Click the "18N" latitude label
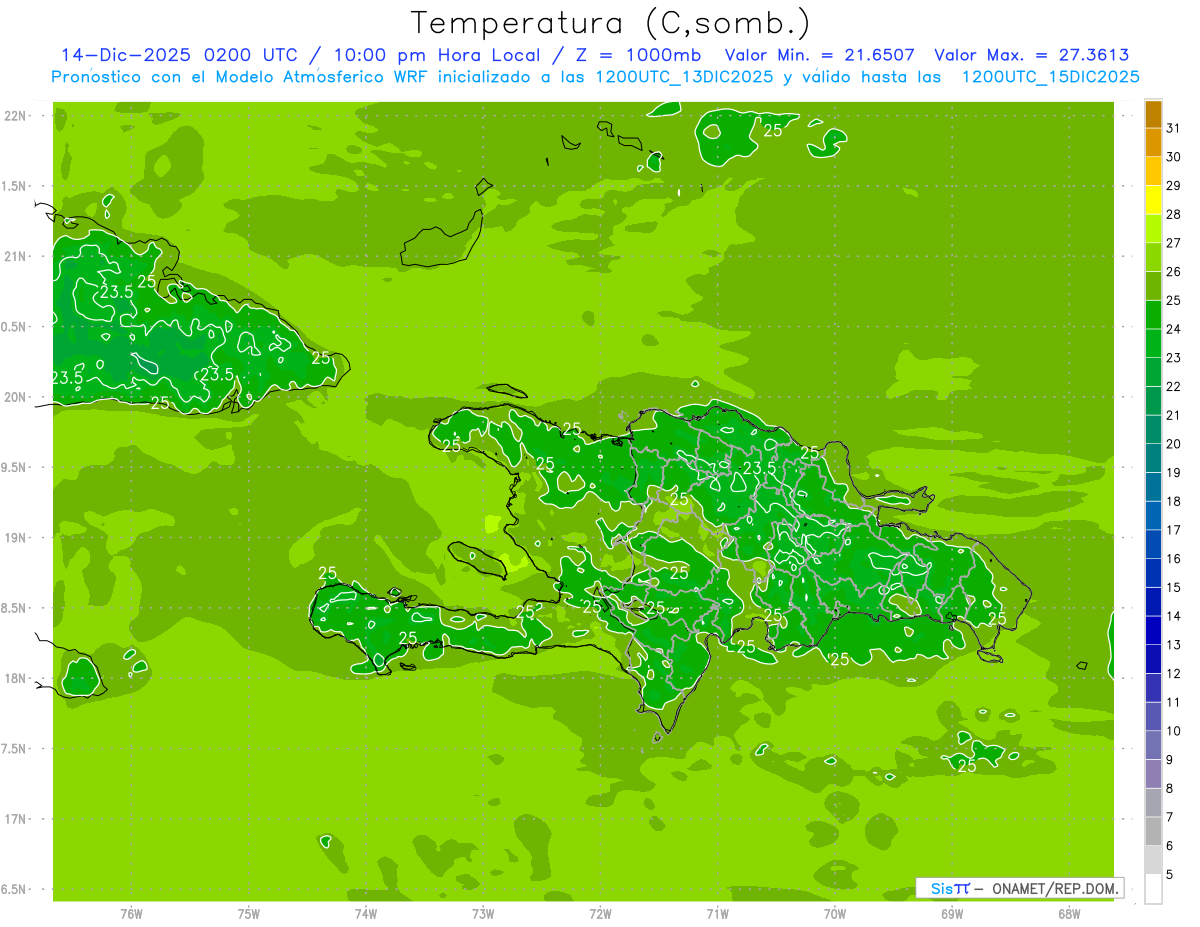 tap(14, 678)
